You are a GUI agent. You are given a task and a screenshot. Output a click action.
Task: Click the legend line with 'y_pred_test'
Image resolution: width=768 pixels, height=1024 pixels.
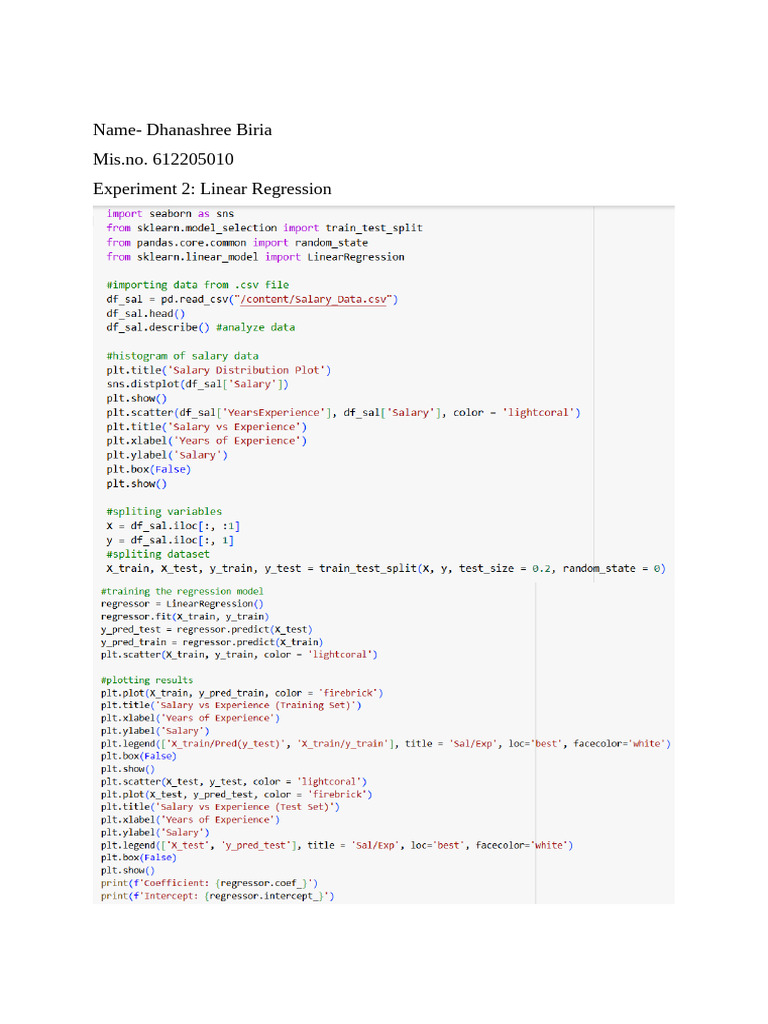[337, 846]
